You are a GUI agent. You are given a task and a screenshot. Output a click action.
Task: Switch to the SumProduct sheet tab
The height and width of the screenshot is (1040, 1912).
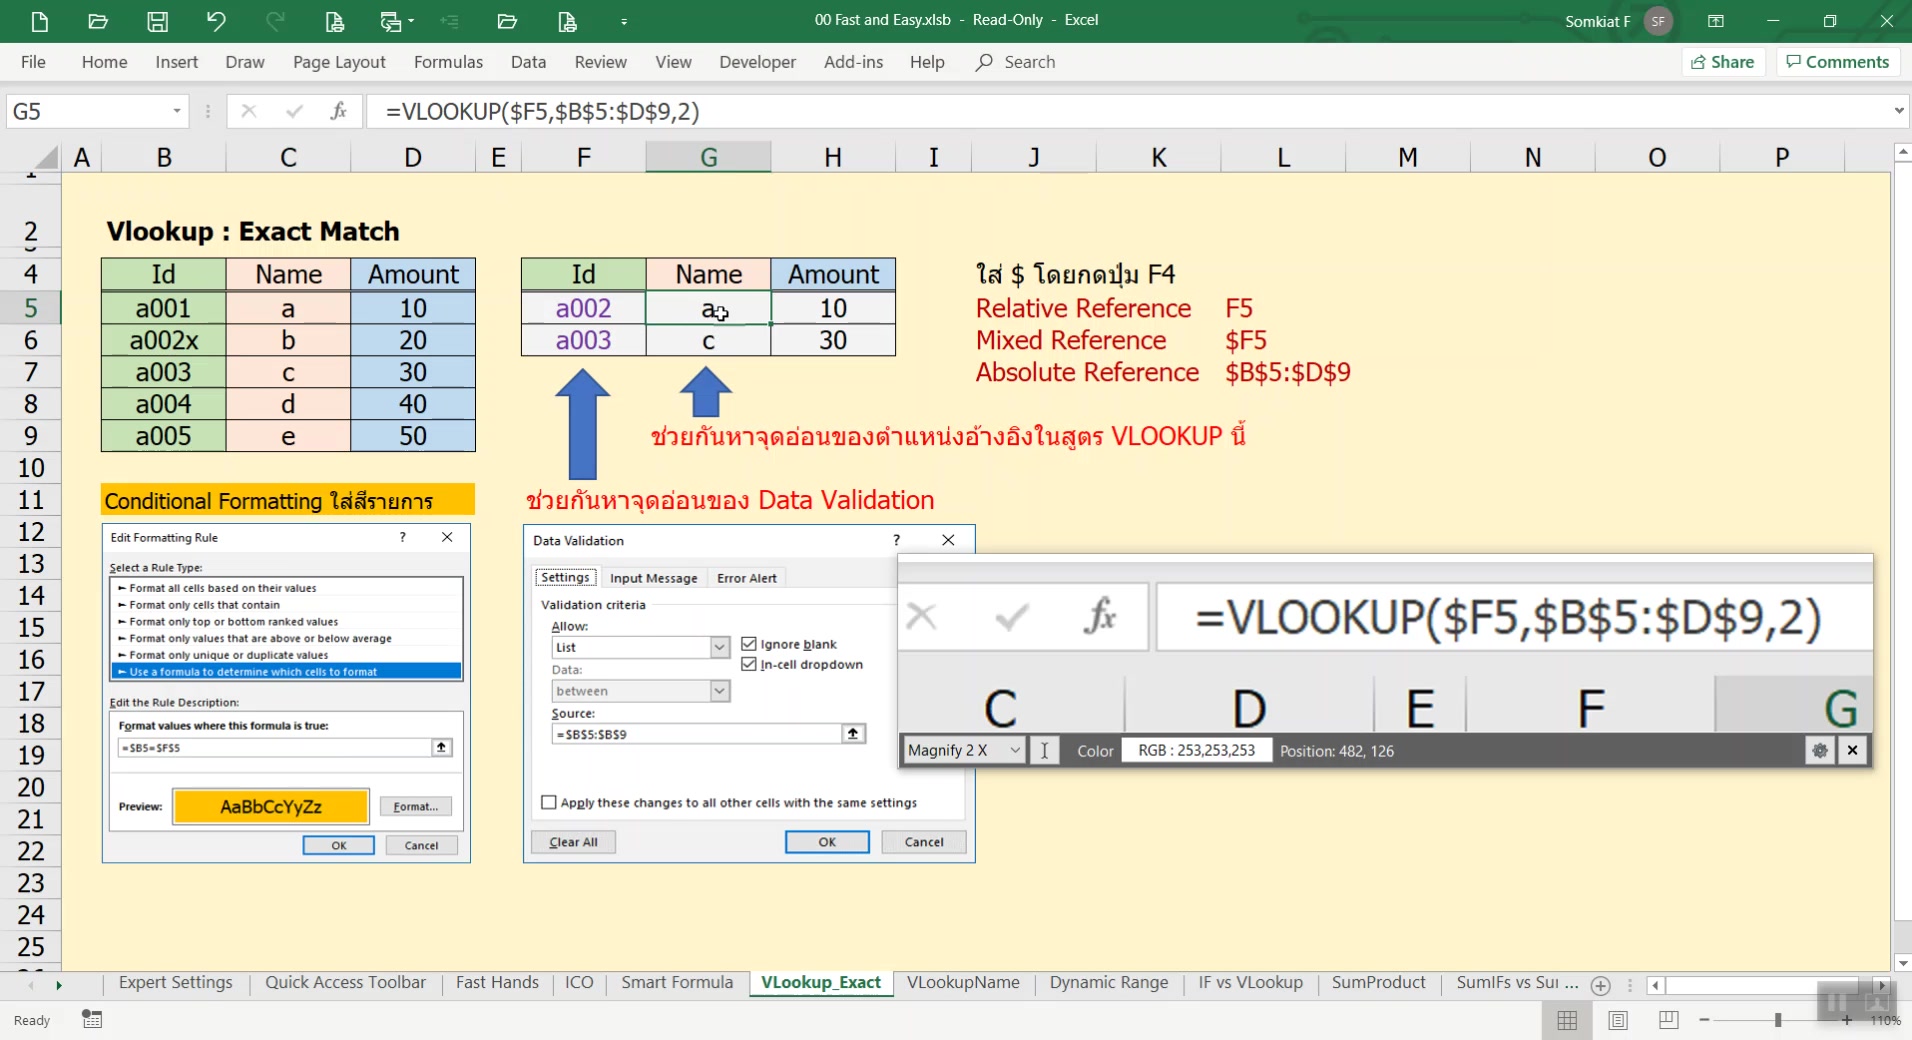(1378, 983)
